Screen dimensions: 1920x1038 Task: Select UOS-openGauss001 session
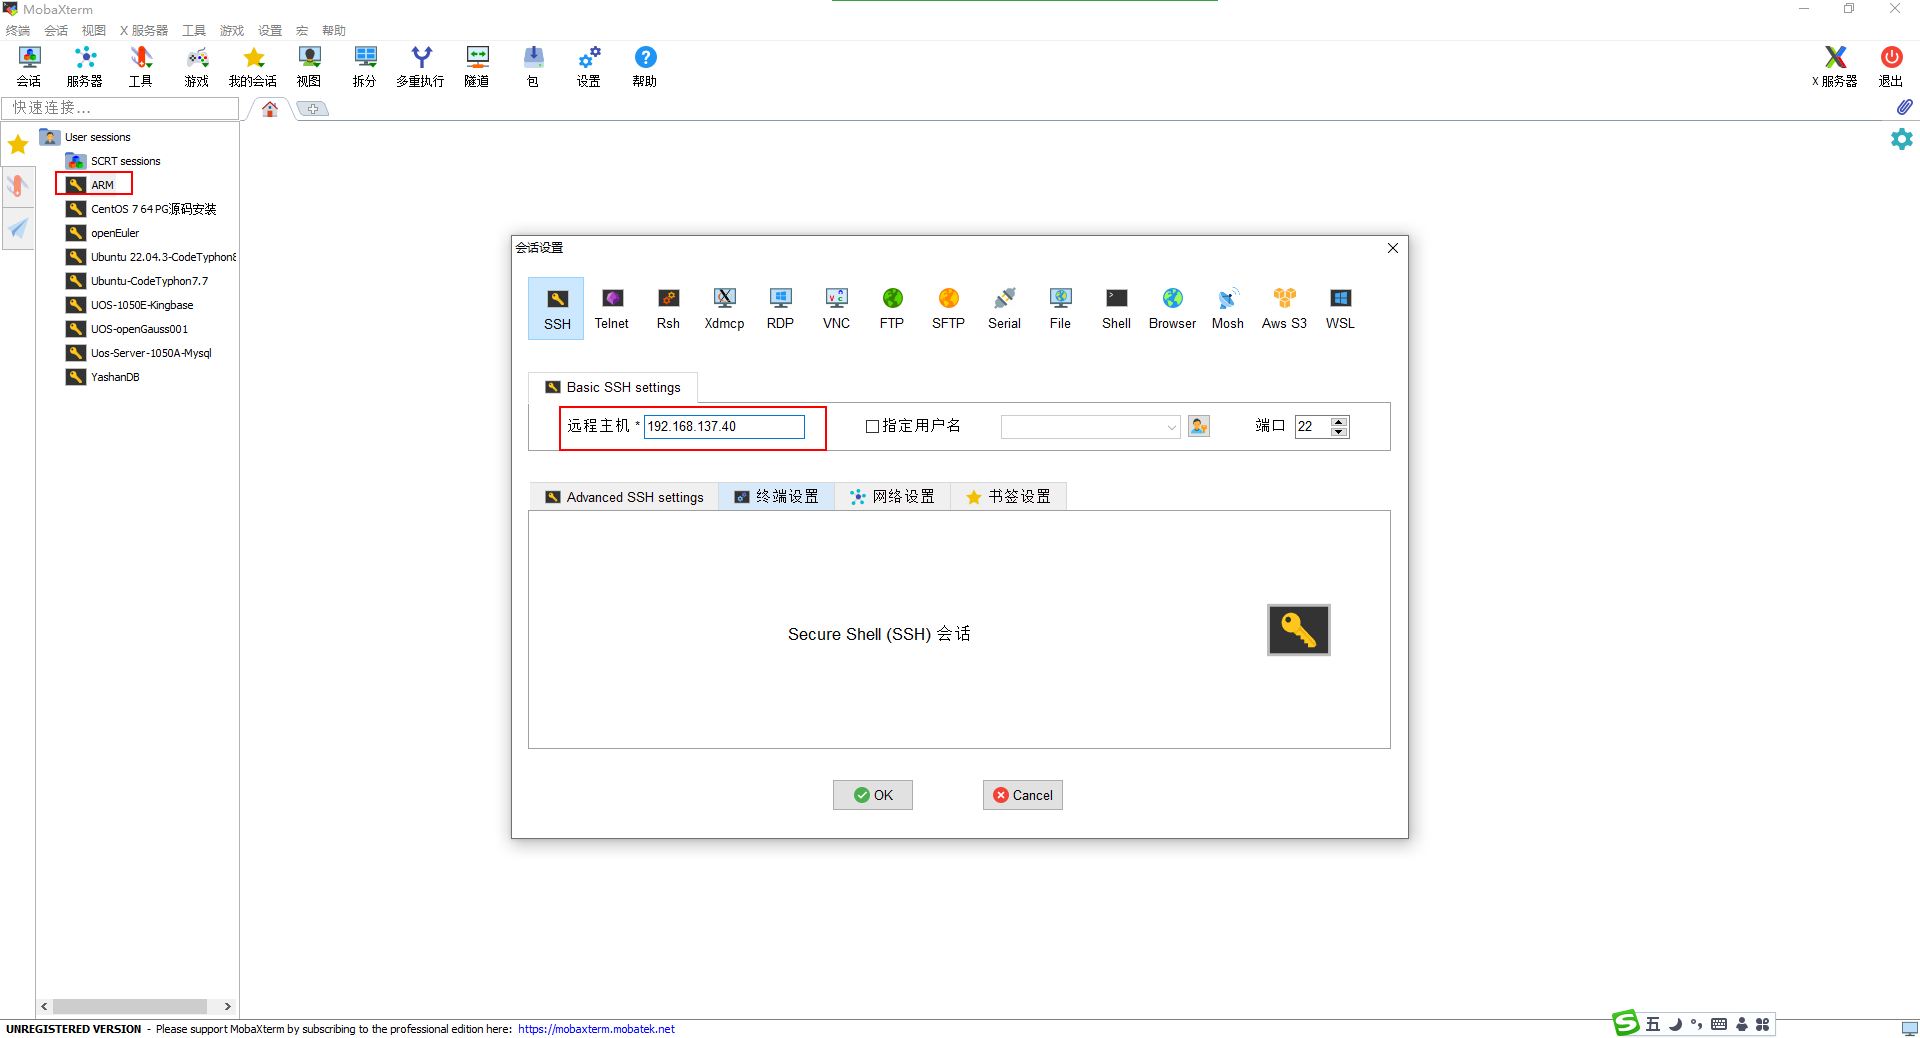coord(127,329)
